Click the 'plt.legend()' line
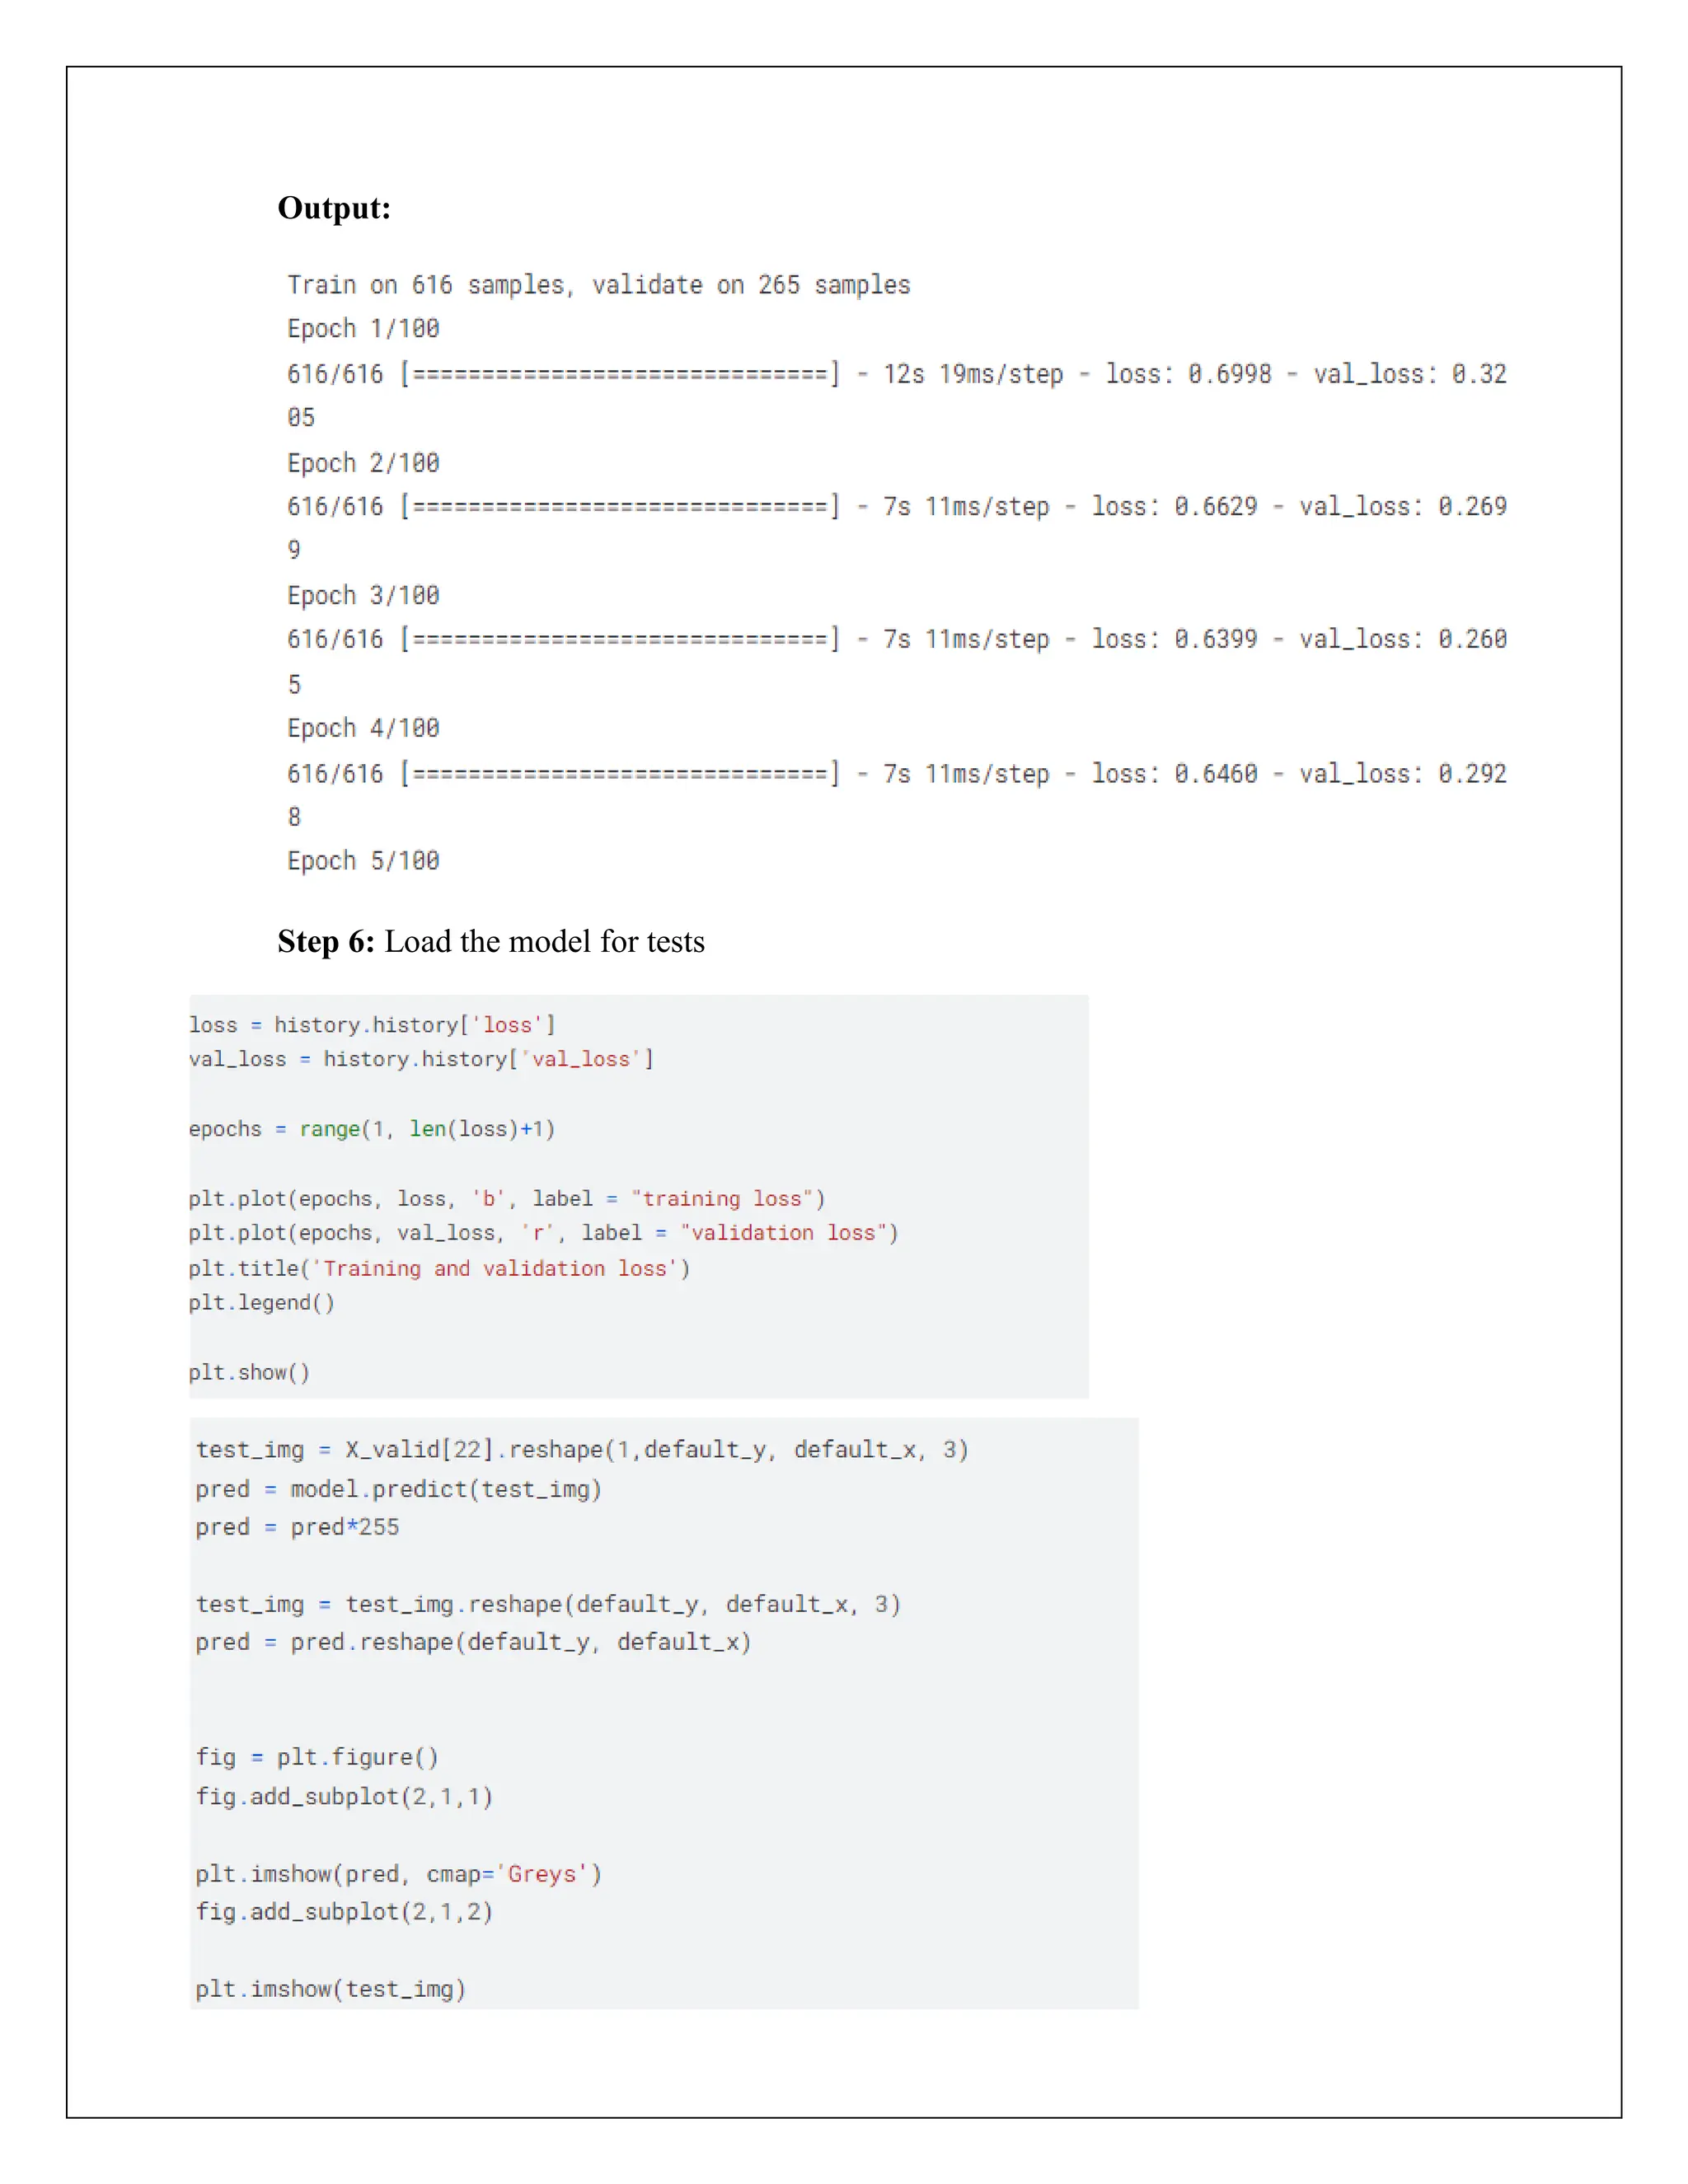Viewport: 1688px width, 2184px height. [262, 1303]
